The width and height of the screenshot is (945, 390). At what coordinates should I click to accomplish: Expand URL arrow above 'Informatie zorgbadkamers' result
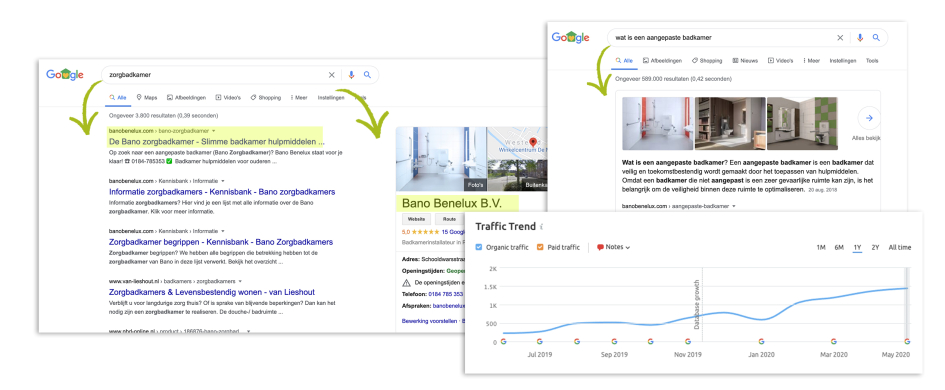[x=222, y=181]
